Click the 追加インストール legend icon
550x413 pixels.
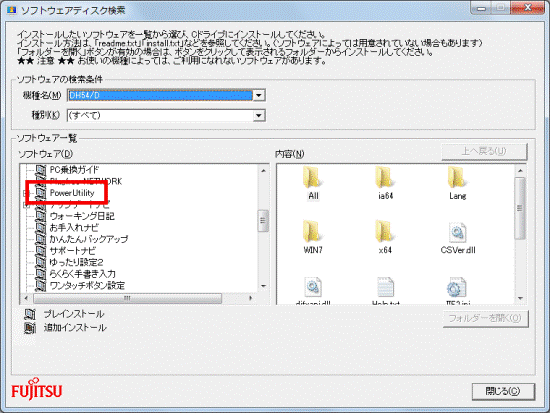[30, 328]
